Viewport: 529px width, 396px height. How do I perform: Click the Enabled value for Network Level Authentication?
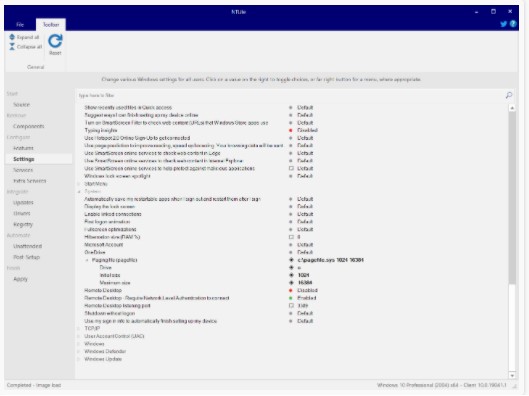coord(307,298)
